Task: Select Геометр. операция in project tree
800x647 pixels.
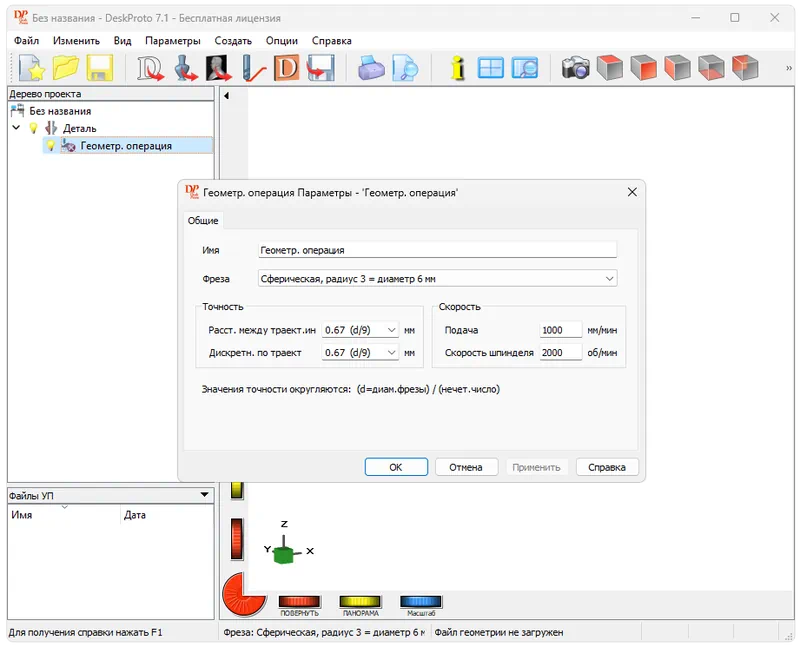Action: pos(126,146)
